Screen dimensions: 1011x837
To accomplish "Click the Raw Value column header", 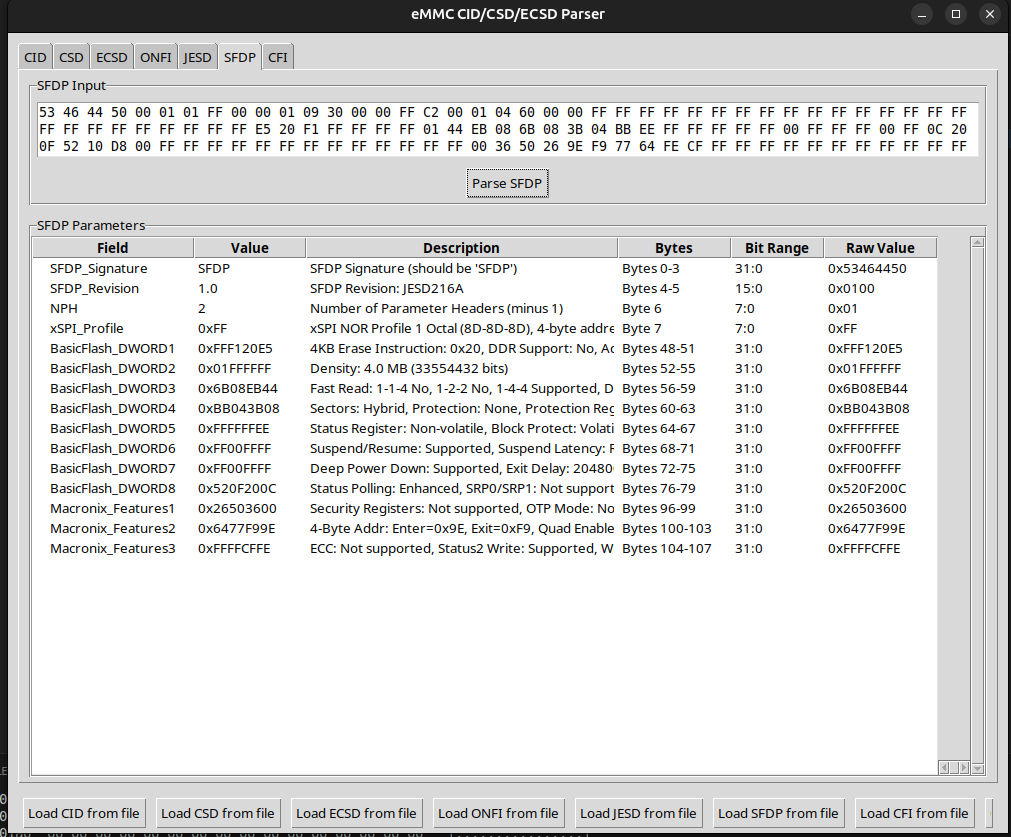I will click(x=880, y=248).
